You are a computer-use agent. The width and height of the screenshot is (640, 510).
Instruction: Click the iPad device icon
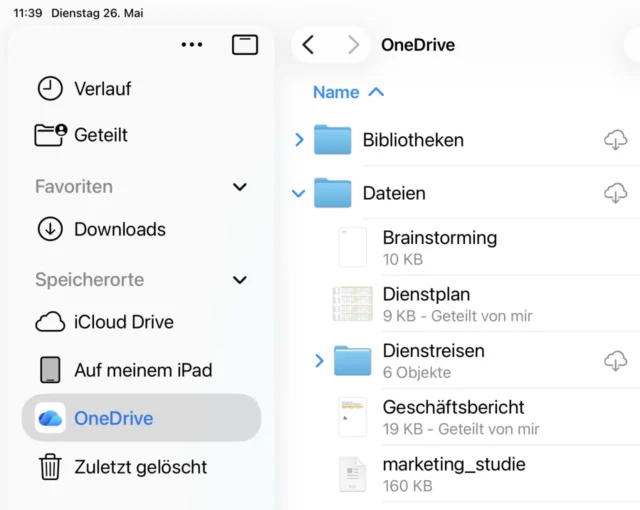click(50, 370)
